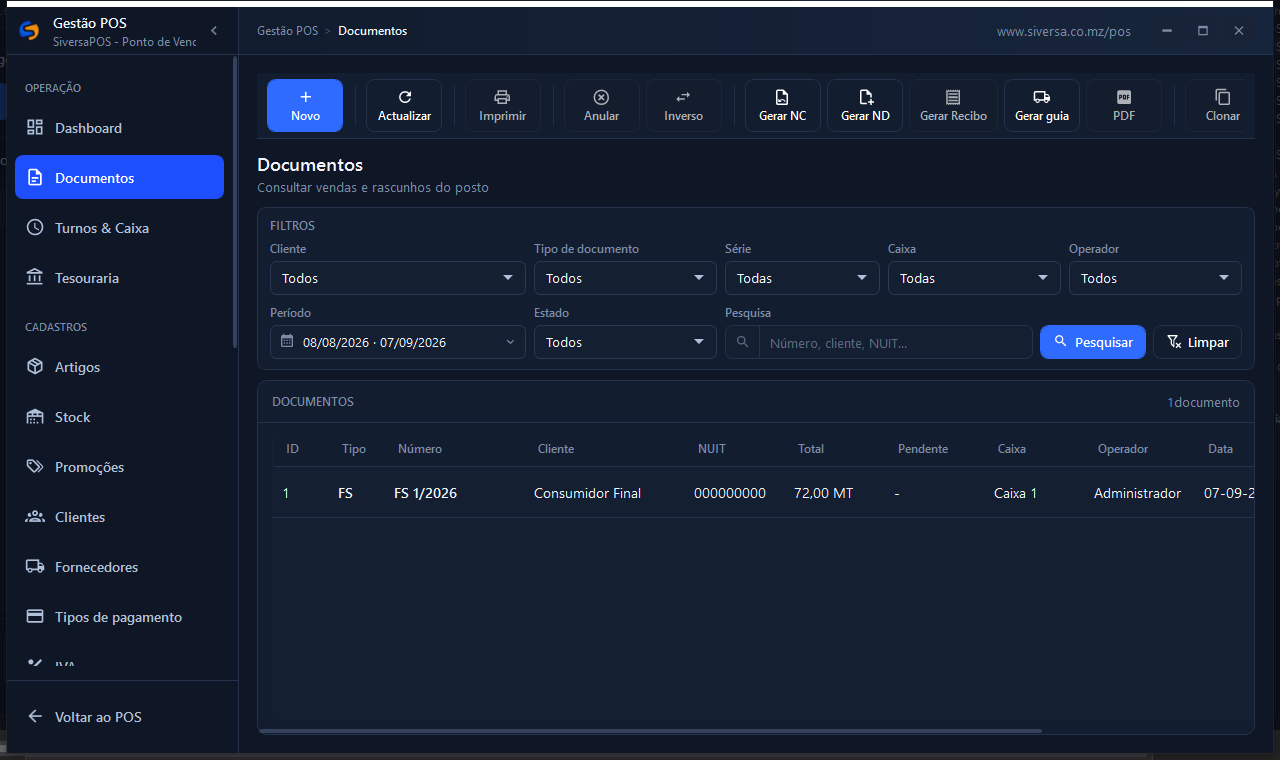Click the Data column header
Image resolution: width=1280 pixels, height=760 pixels.
[x=1220, y=449]
